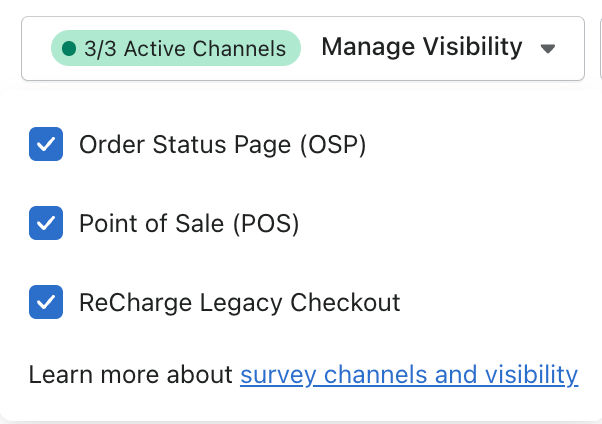The image size is (602, 424).
Task: Select the Order Status Page (OSP) label
Action: (x=222, y=145)
